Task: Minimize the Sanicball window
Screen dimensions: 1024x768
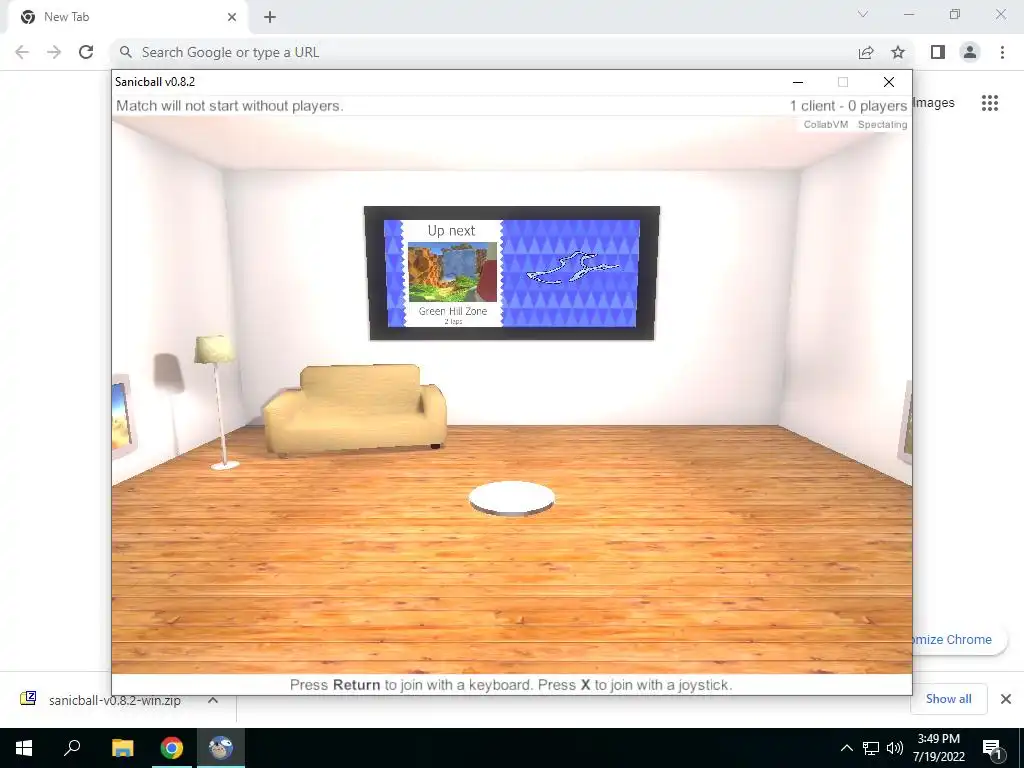Action: click(x=797, y=82)
